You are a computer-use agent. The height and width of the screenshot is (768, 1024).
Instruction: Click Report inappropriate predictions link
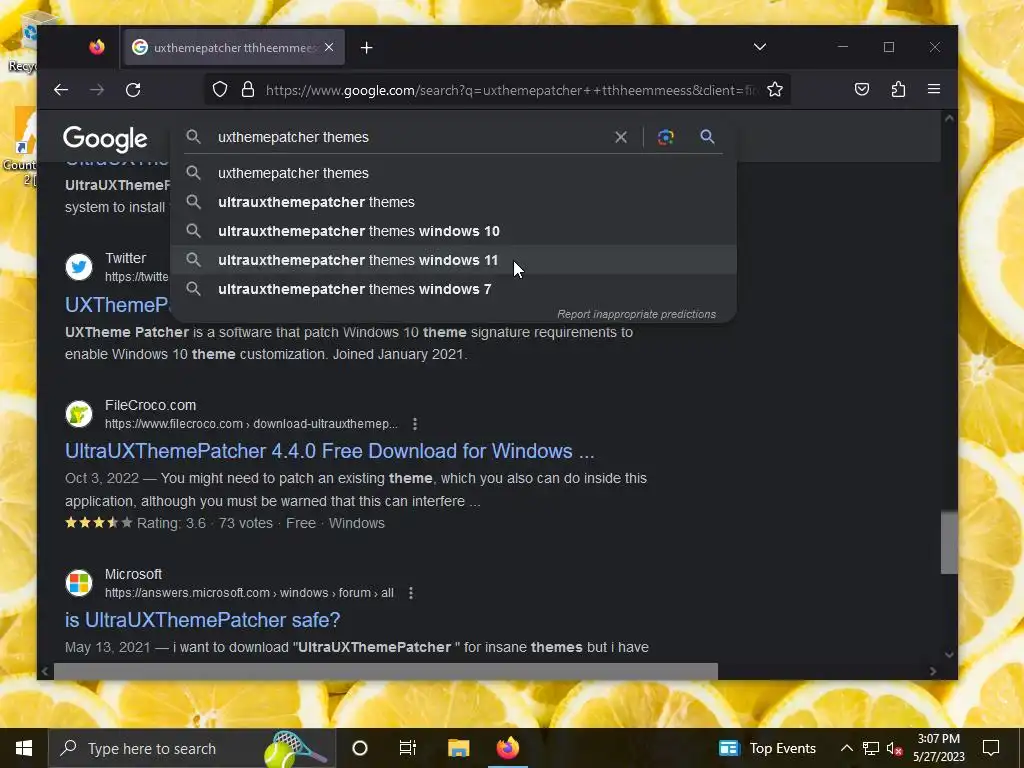(636, 314)
